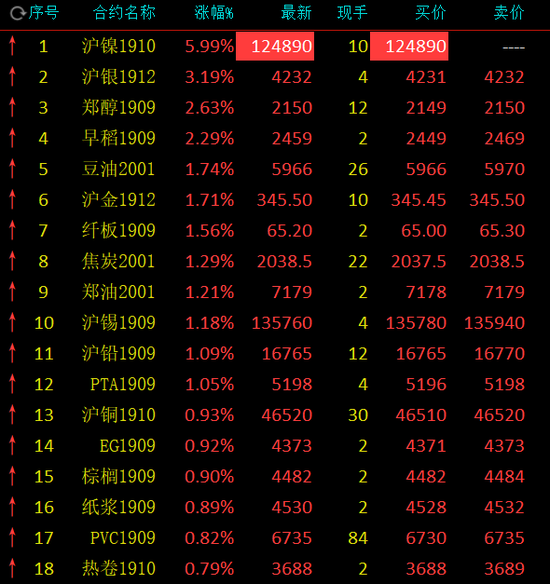Select the 沪银1912 contract
This screenshot has height=584, width=550.
118,77
